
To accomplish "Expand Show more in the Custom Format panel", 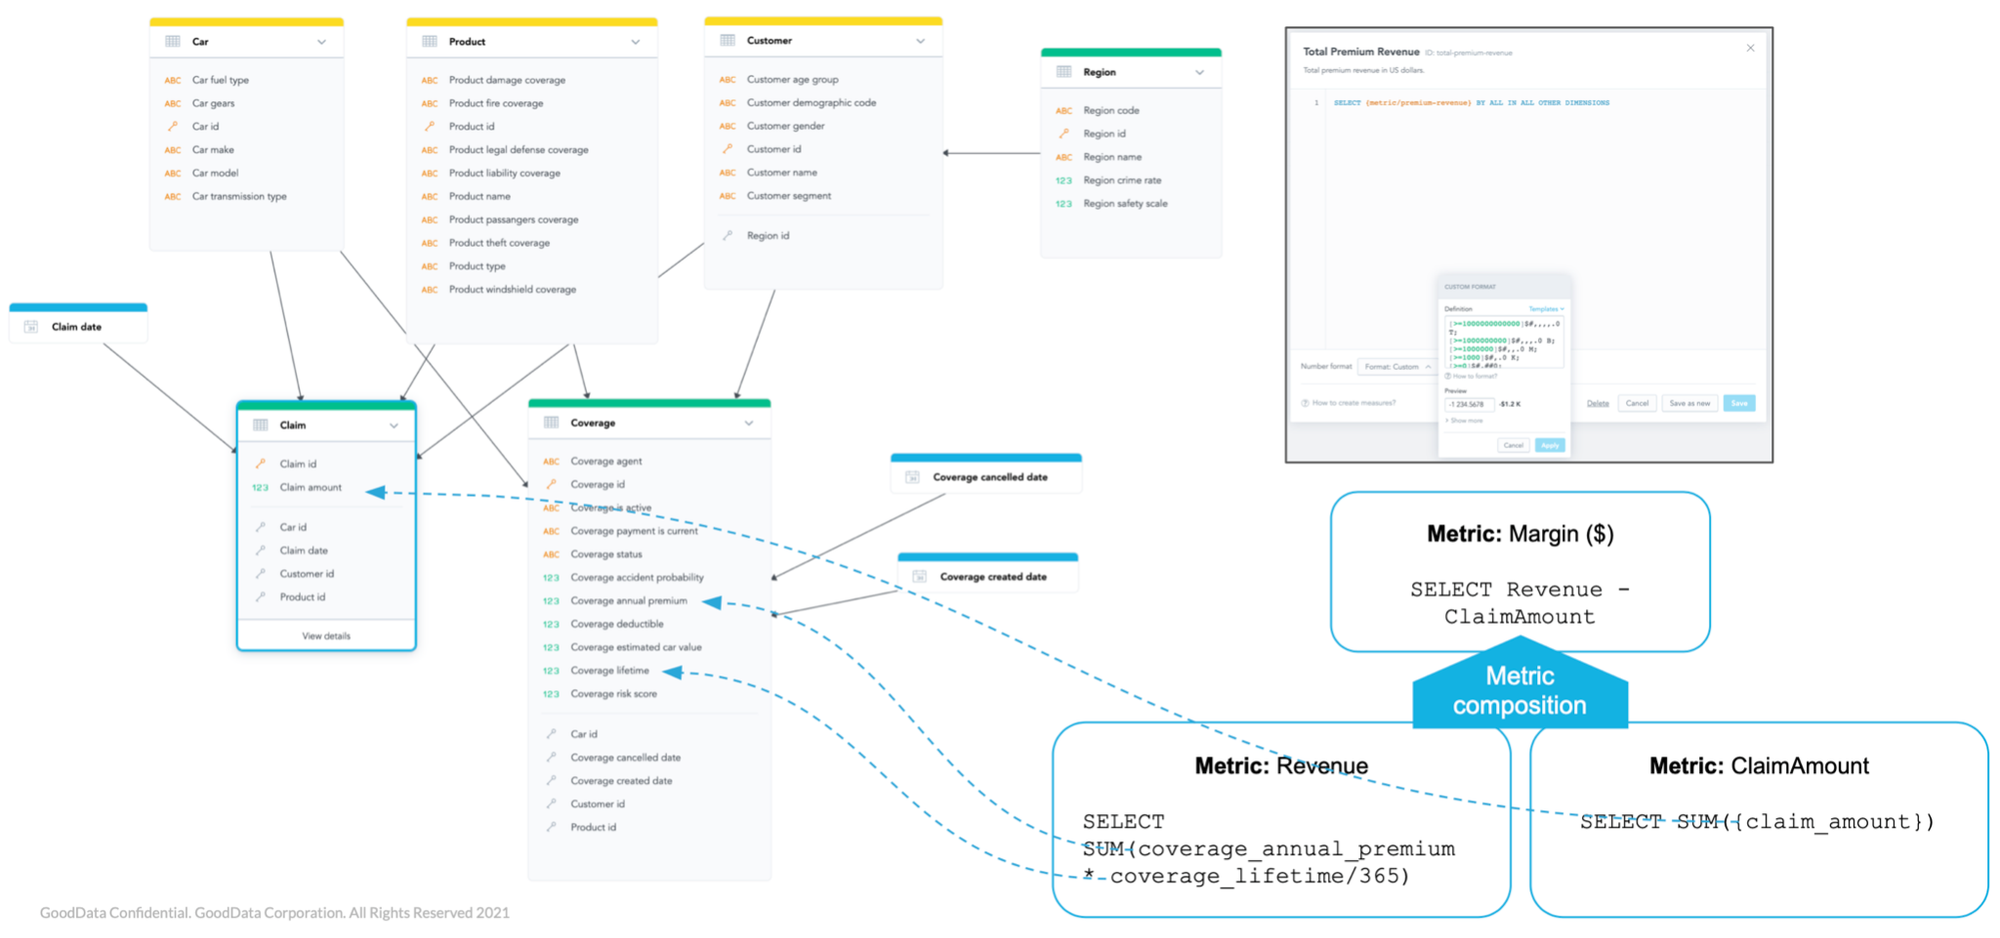I will point(1464,420).
